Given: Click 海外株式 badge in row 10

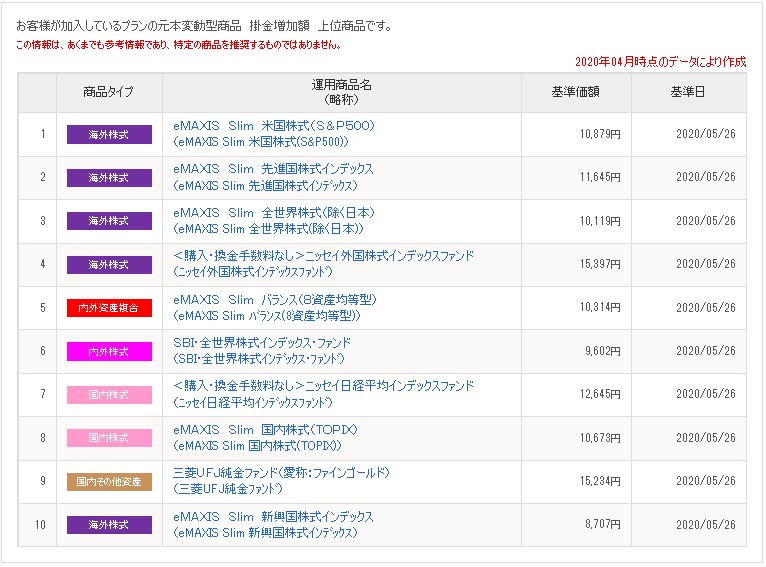Looking at the screenshot, I should (x=109, y=525).
